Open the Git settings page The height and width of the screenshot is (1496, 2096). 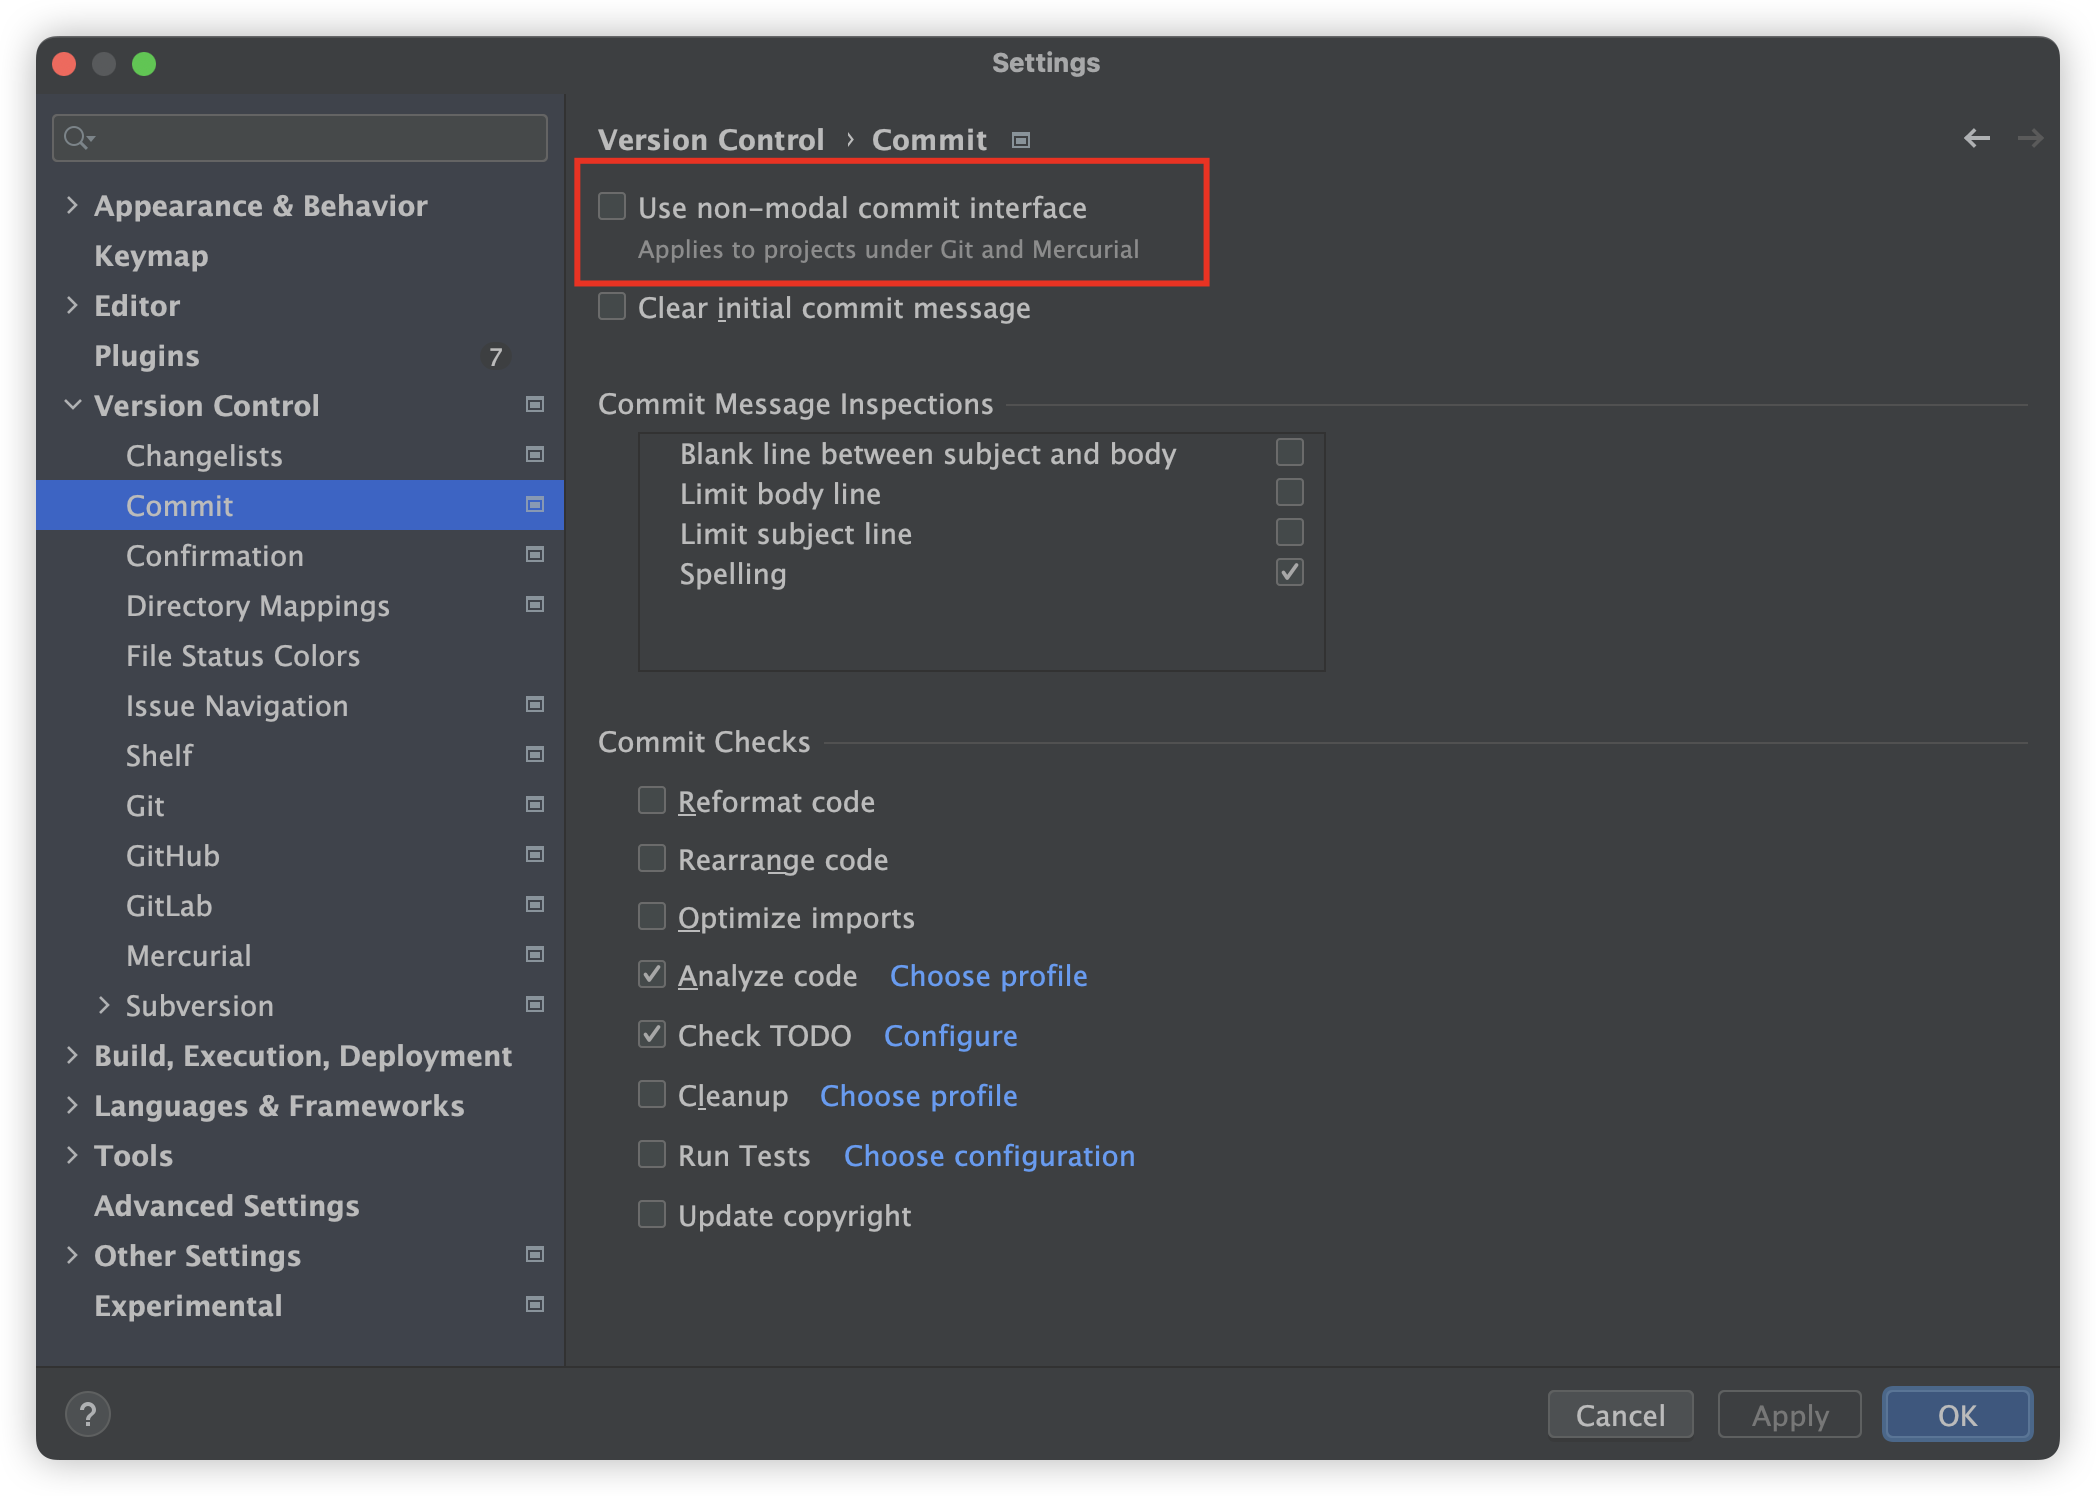pos(145,806)
